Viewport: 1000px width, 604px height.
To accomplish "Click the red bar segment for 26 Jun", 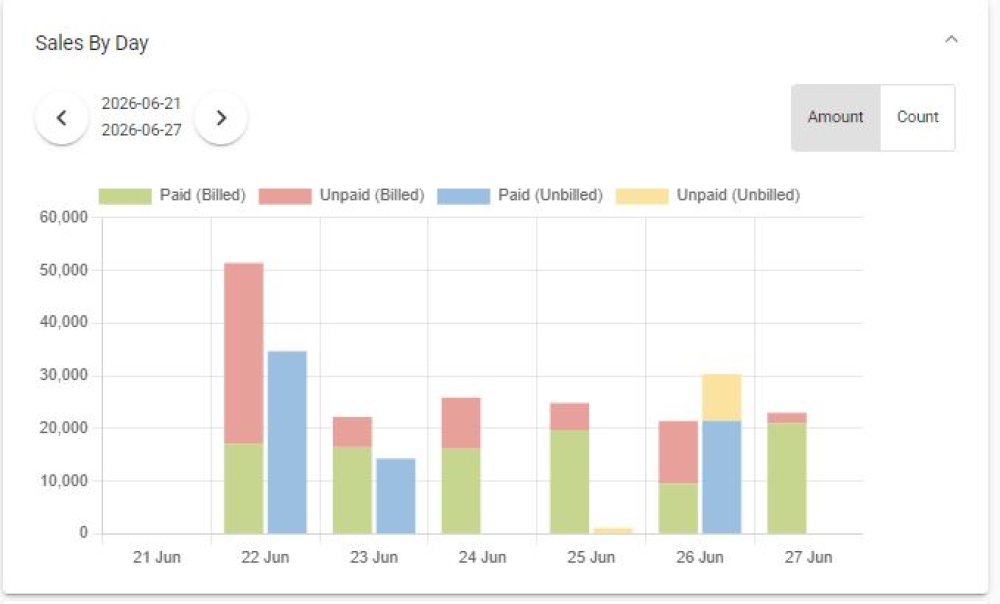I will pyautogui.click(x=679, y=452).
